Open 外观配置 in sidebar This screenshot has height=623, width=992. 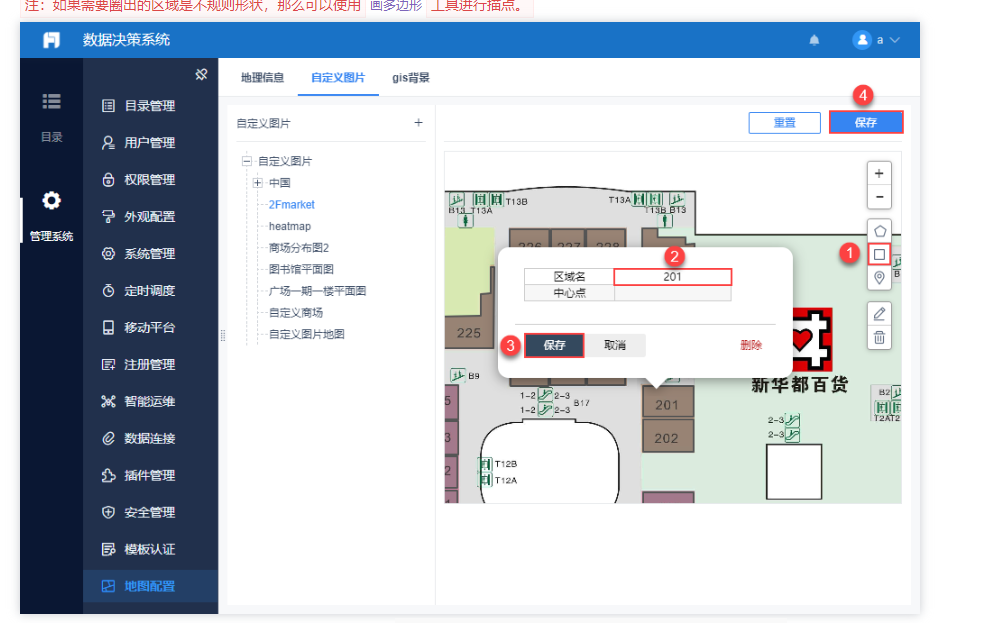pos(150,216)
